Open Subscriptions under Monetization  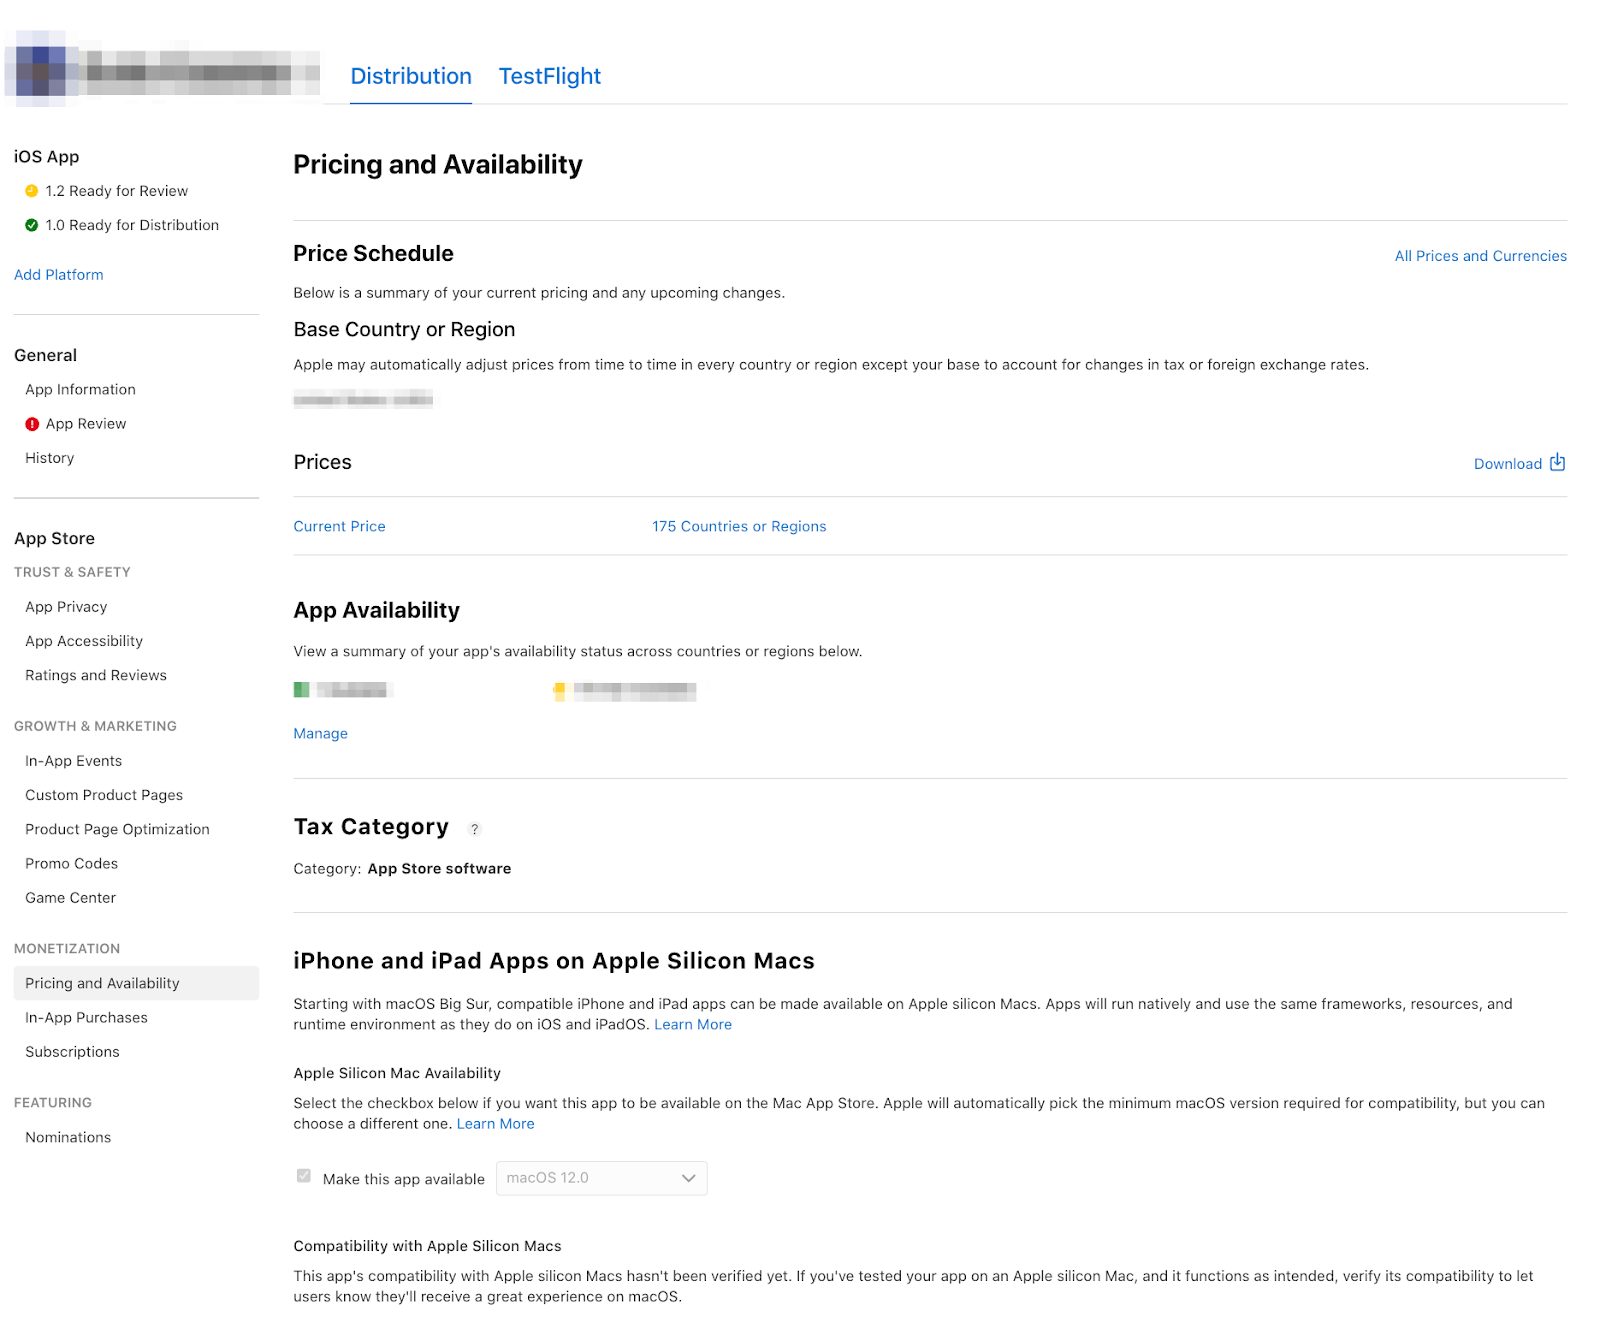72,1052
